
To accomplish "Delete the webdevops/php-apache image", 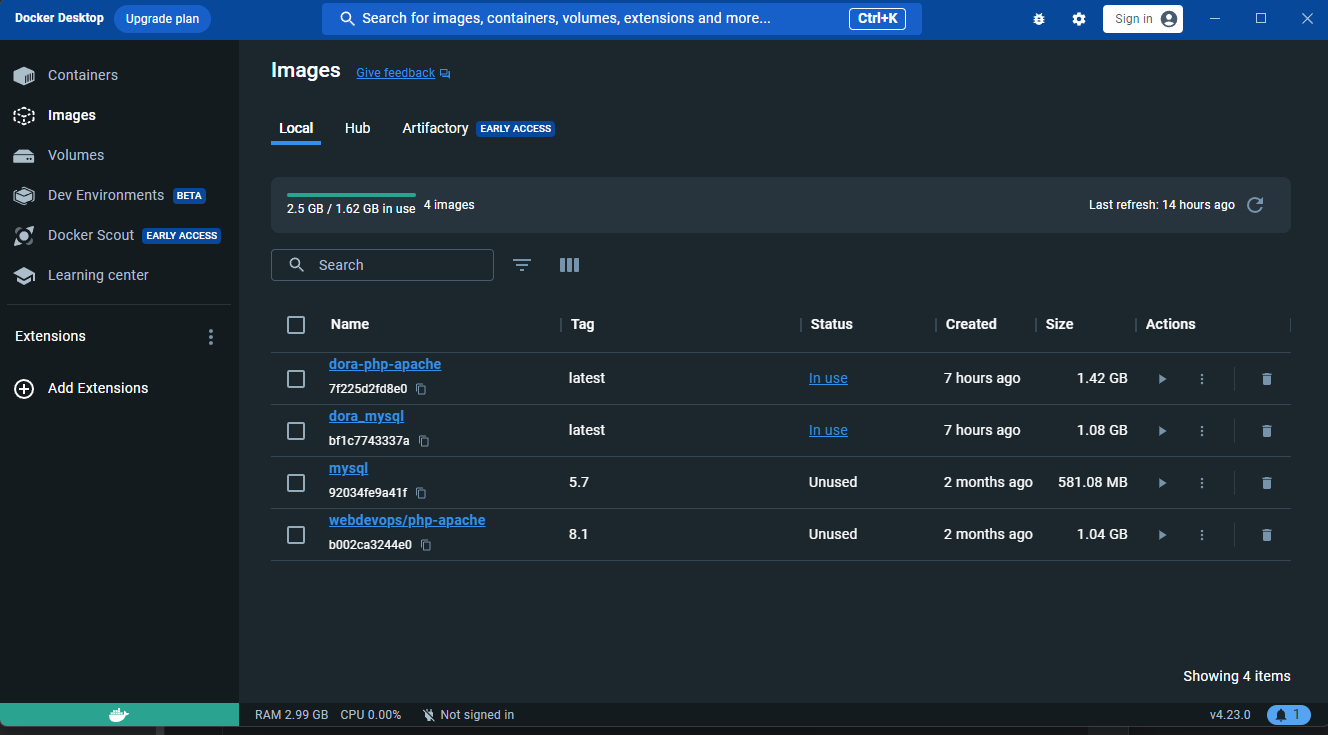I will 1266,535.
